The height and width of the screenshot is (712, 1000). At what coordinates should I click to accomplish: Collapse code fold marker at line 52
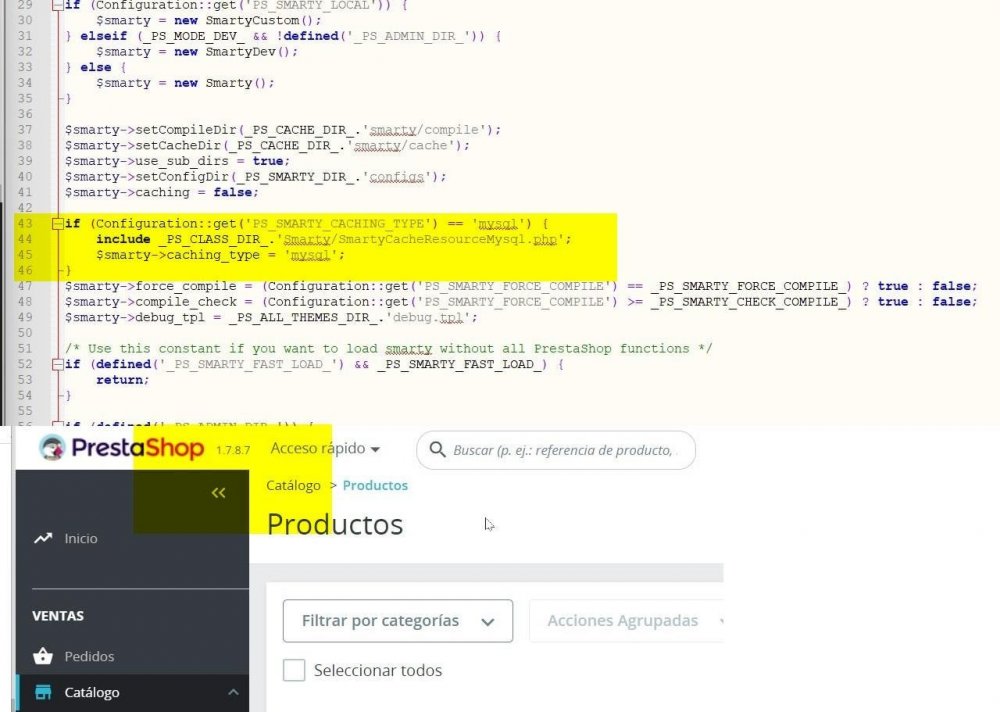point(57,364)
